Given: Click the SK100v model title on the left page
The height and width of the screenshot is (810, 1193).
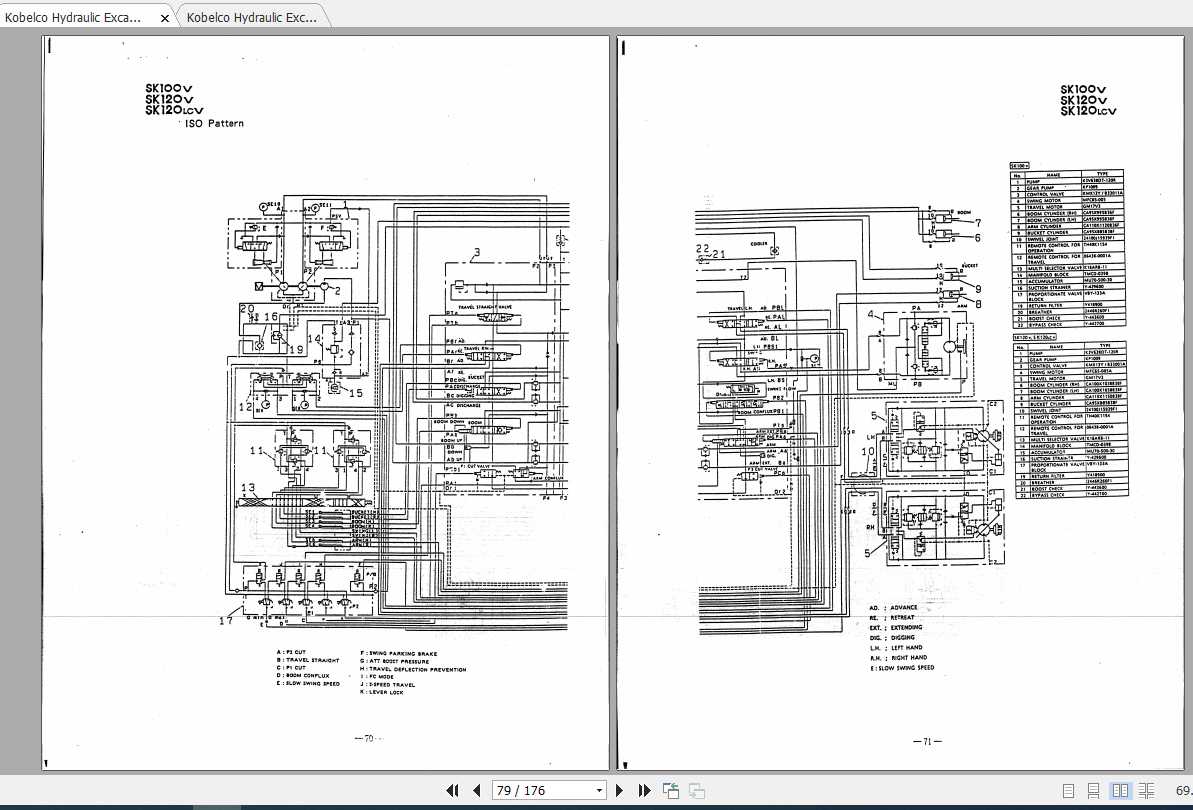Looking at the screenshot, I should click(169, 88).
